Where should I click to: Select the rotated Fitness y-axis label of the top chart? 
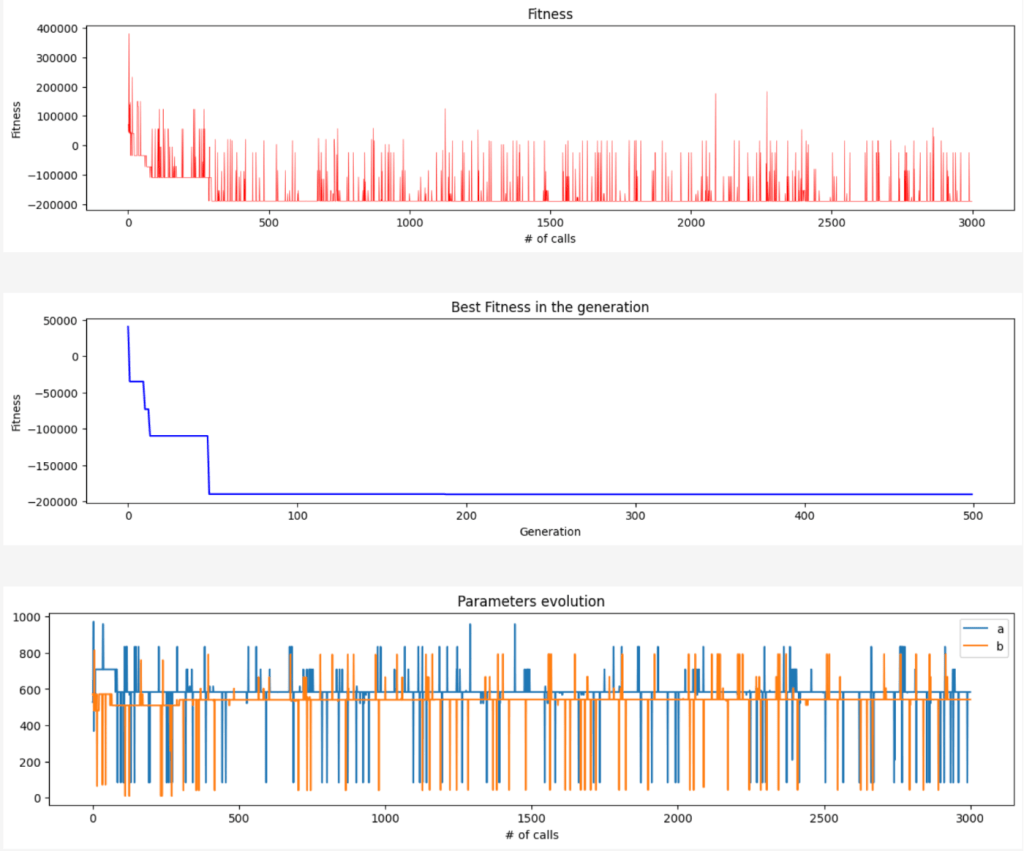[17, 116]
